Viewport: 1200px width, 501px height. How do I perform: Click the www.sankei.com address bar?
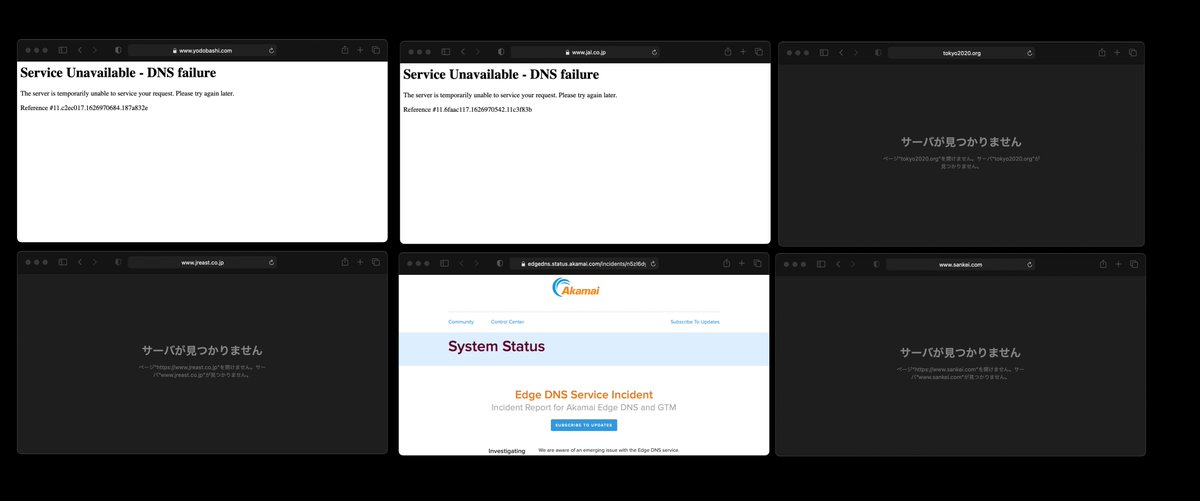961,264
